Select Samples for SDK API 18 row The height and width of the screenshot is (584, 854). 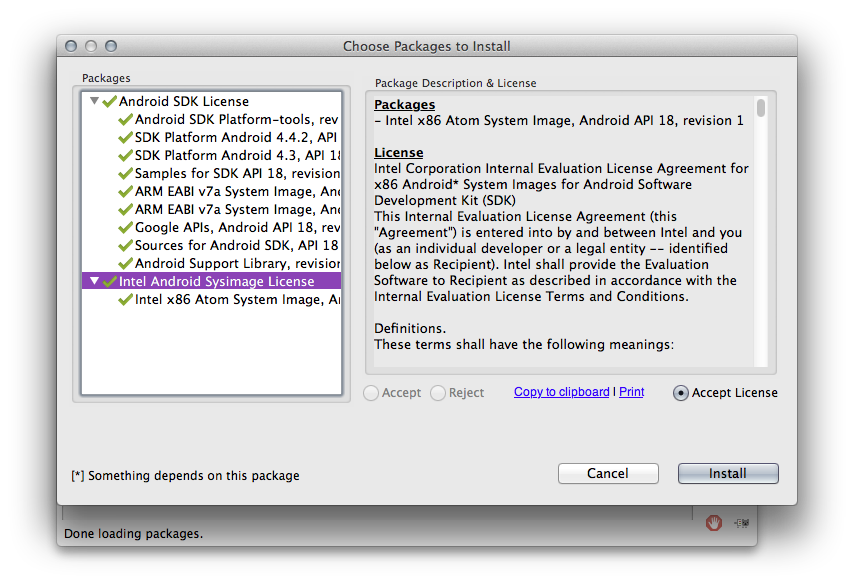click(211, 173)
